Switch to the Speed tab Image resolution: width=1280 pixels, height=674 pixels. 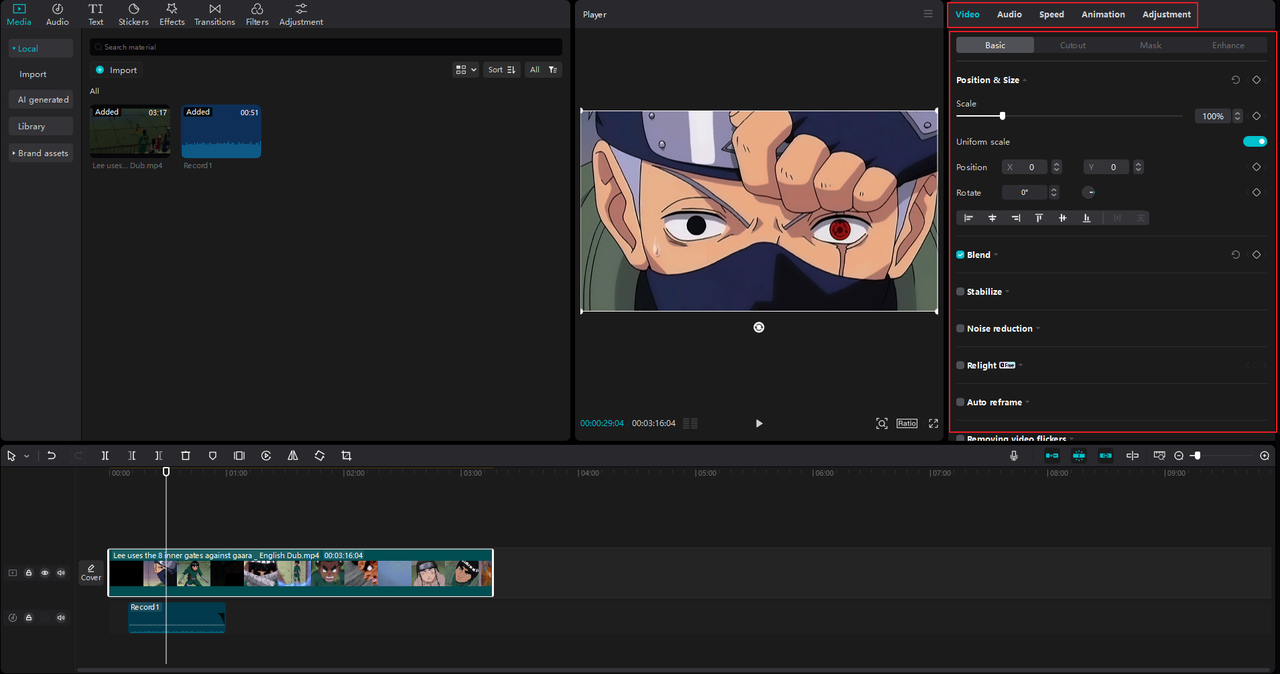click(1051, 14)
